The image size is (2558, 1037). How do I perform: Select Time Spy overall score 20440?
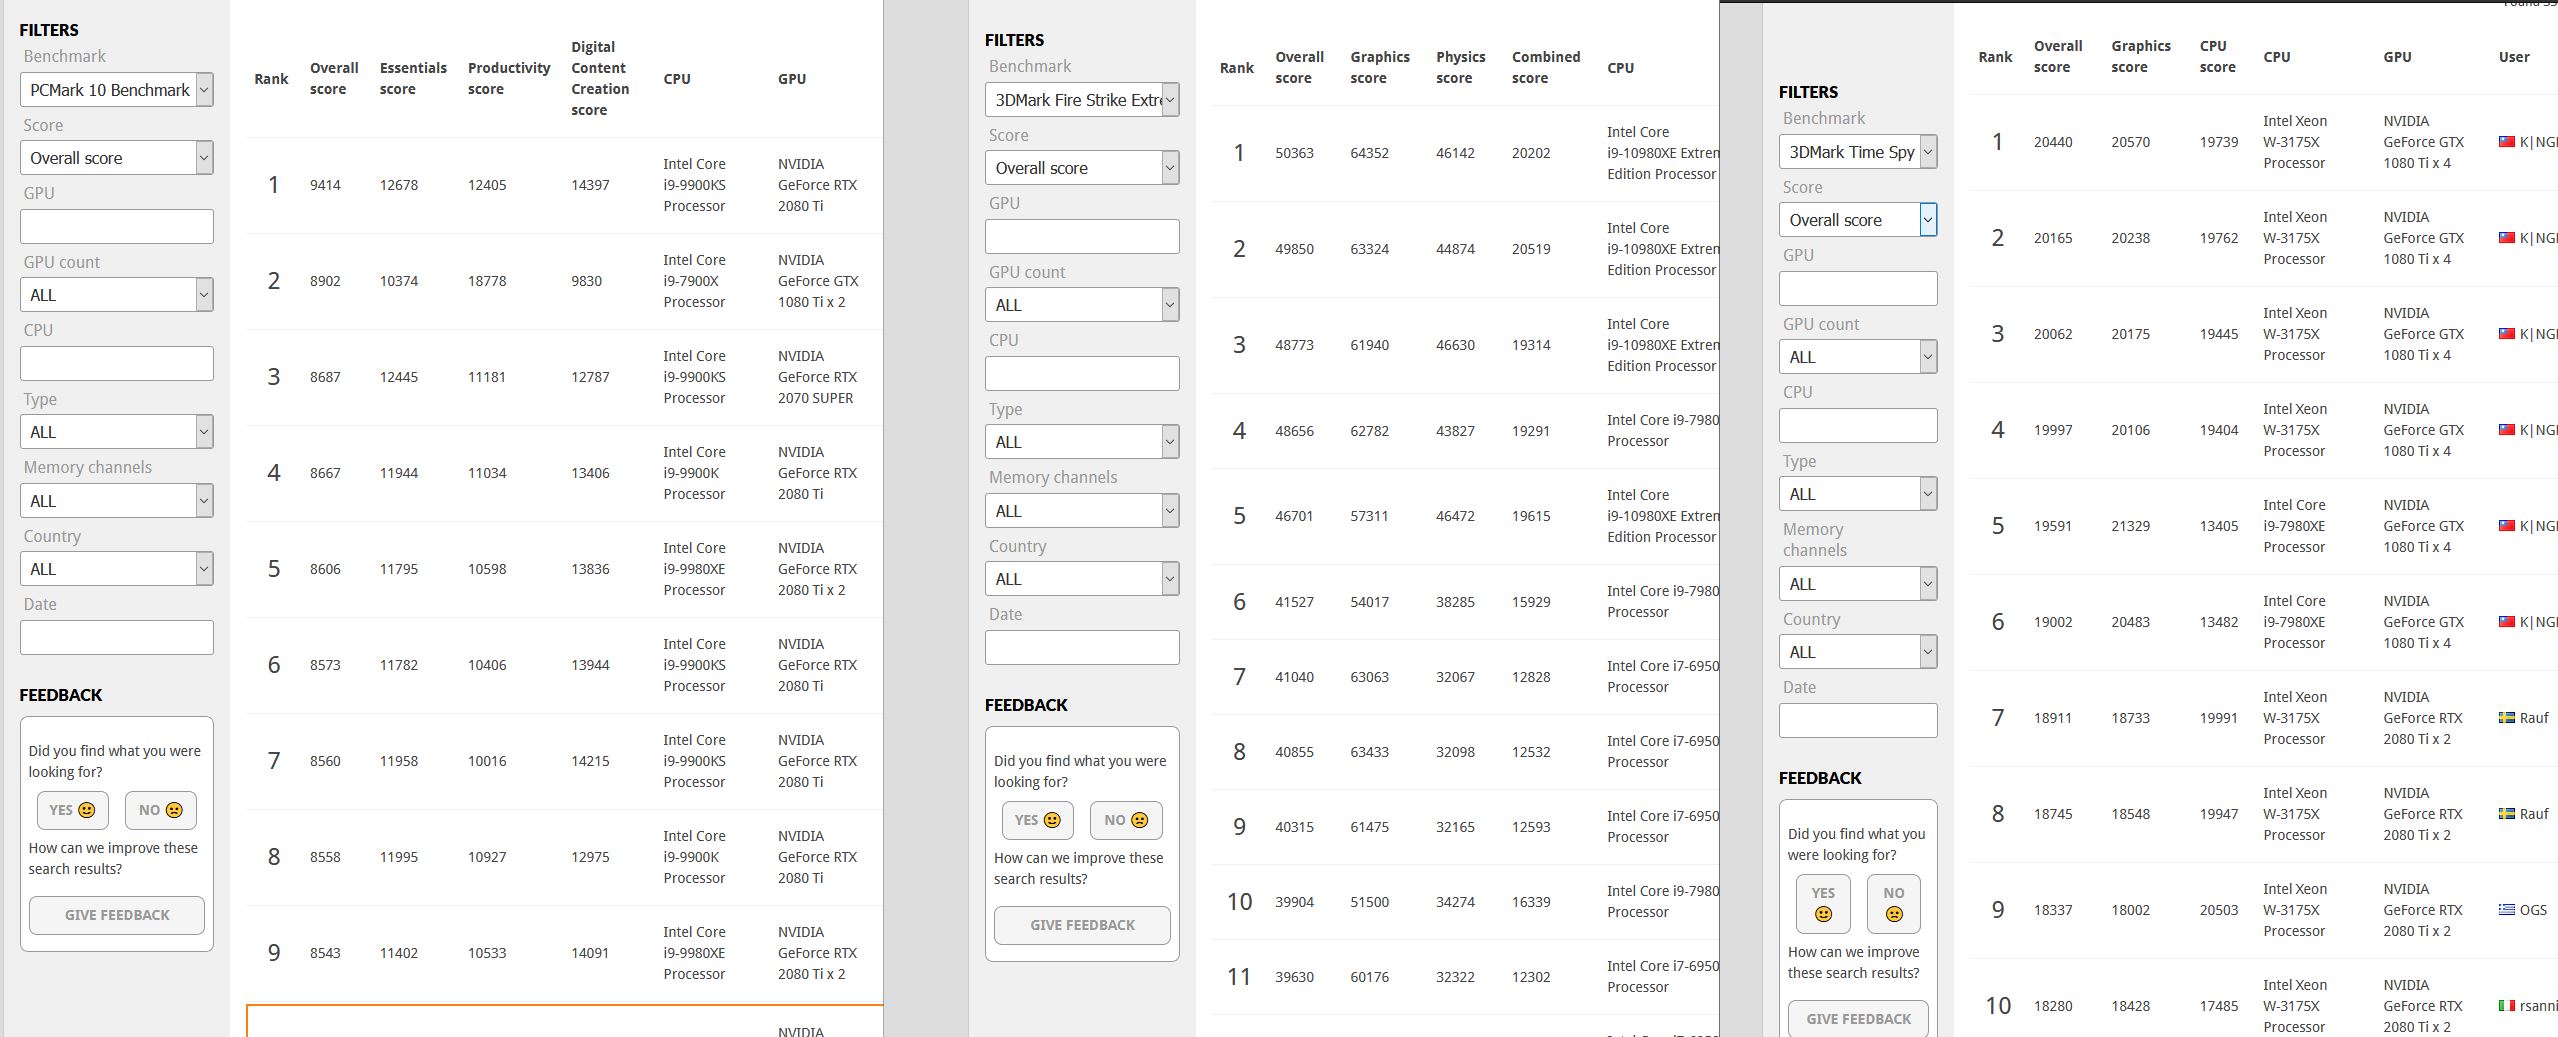tap(2053, 142)
